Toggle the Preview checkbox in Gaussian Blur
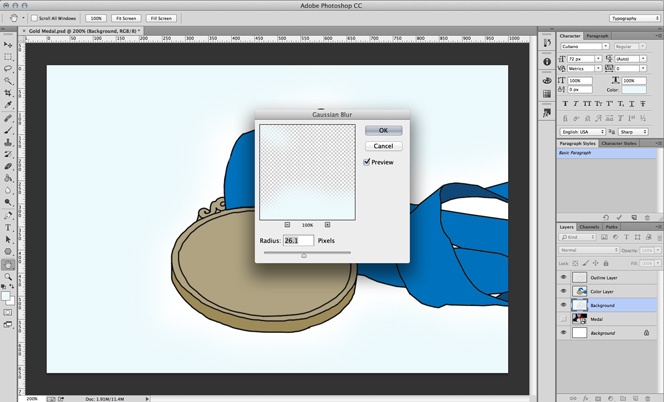The height and width of the screenshot is (402, 664). point(367,162)
